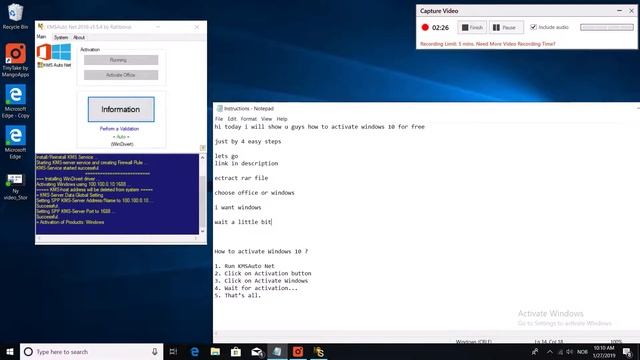Open the Microsoft Edge desktop shortcut
Image resolution: width=640 pixels, height=360 pixels.
coord(16,142)
